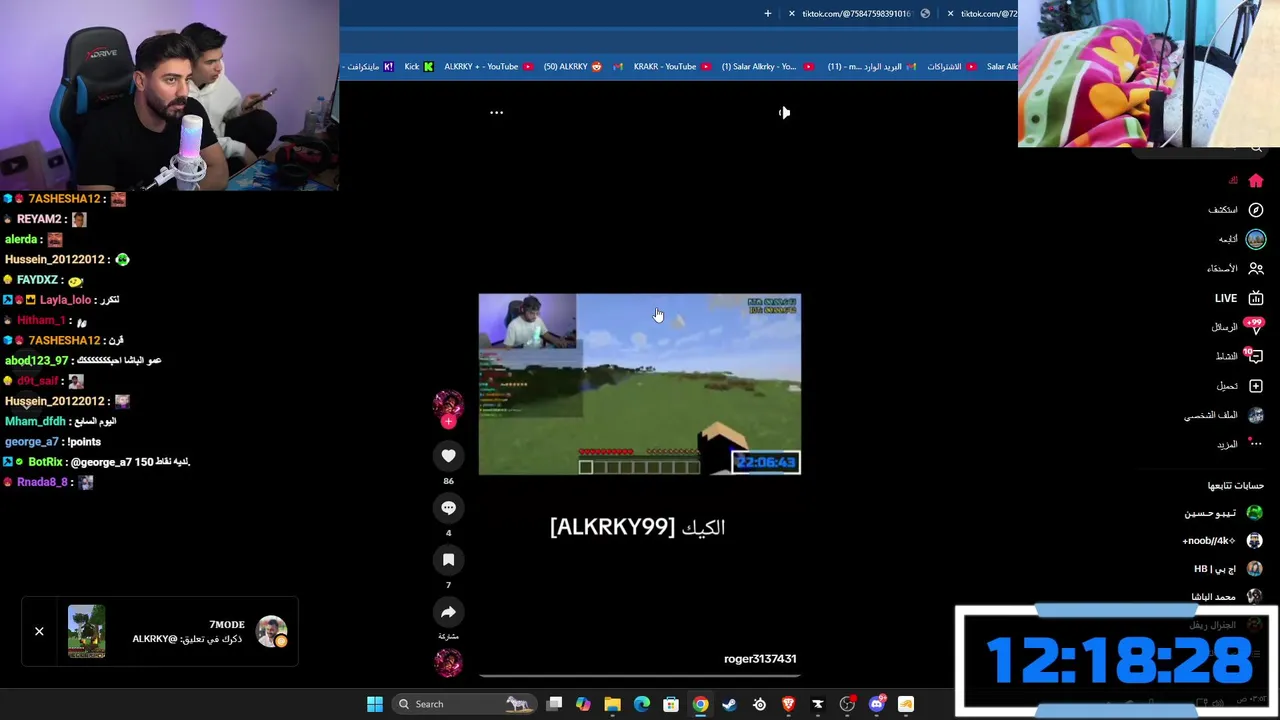The height and width of the screenshot is (720, 1280).
Task: Open the Following (أتابعه) sidebar item
Action: [x=1242, y=239]
